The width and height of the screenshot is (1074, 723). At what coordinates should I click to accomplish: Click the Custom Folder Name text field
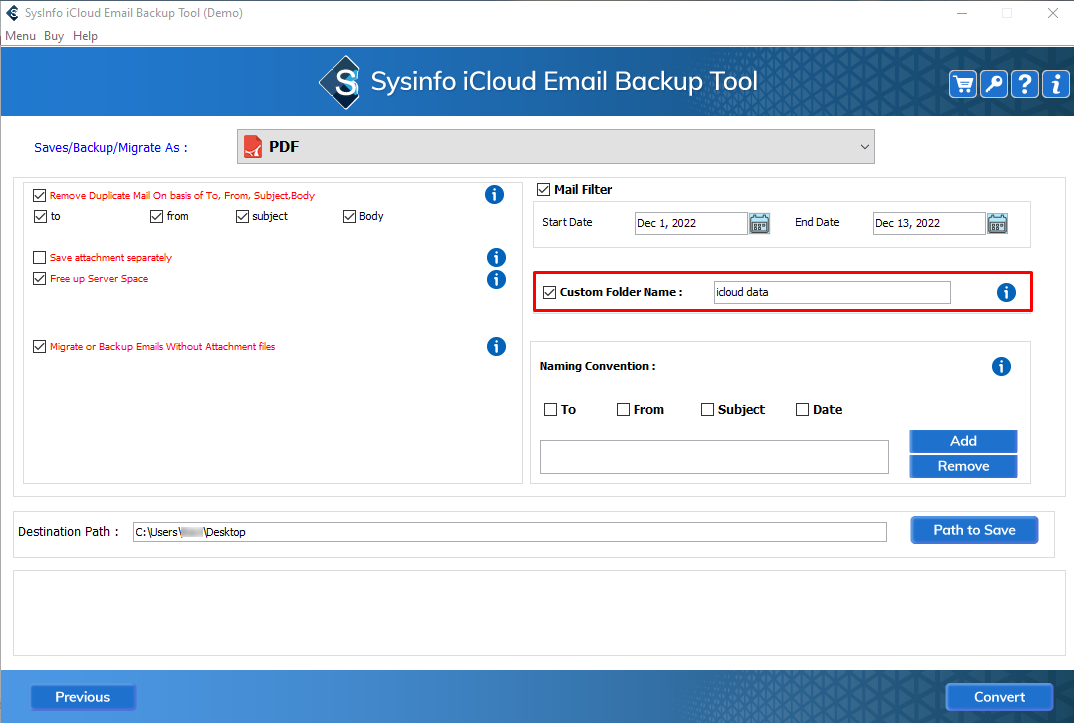point(831,292)
